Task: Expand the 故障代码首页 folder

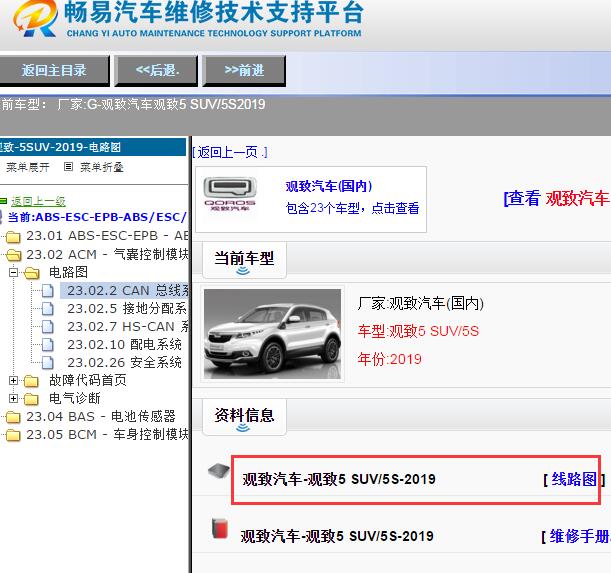Action: tap(14, 380)
